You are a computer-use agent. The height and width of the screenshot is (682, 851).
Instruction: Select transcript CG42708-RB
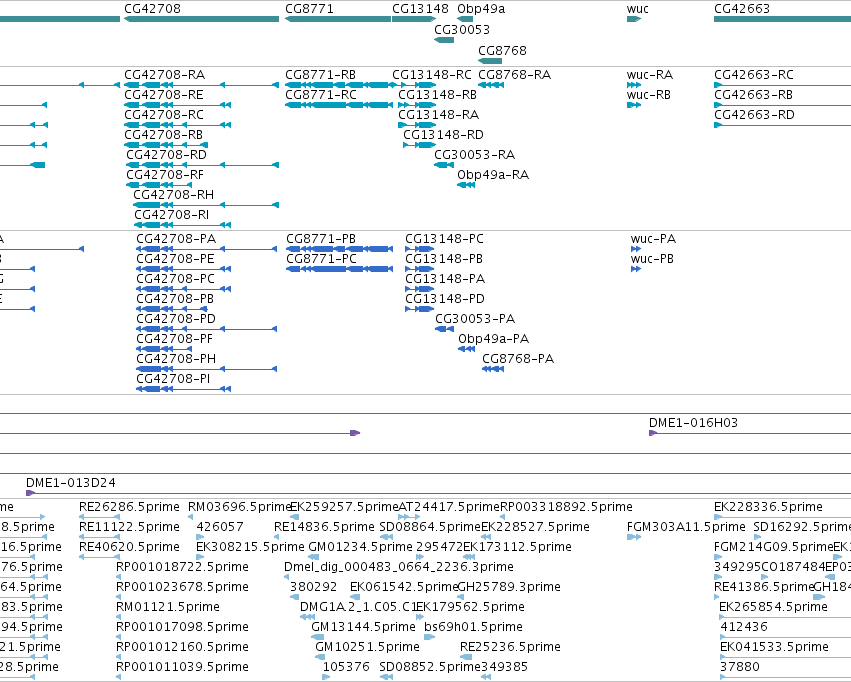166,145
